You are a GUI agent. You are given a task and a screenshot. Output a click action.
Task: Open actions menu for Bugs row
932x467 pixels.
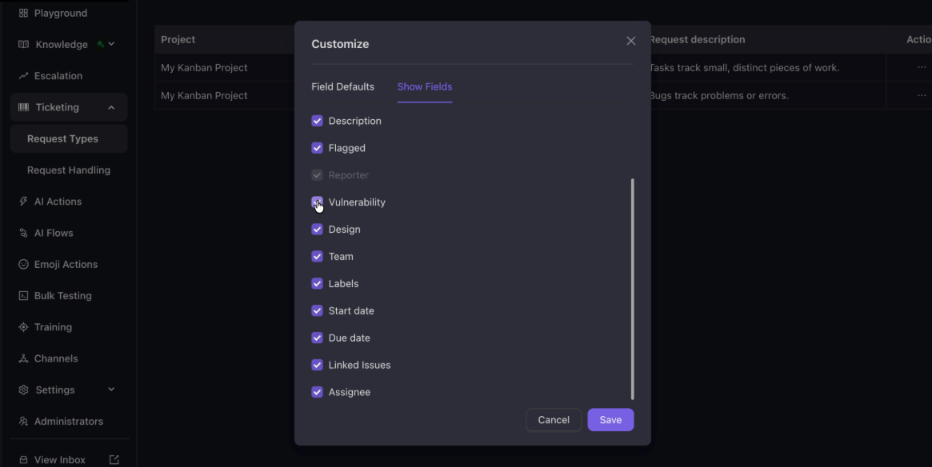pyautogui.click(x=921, y=95)
